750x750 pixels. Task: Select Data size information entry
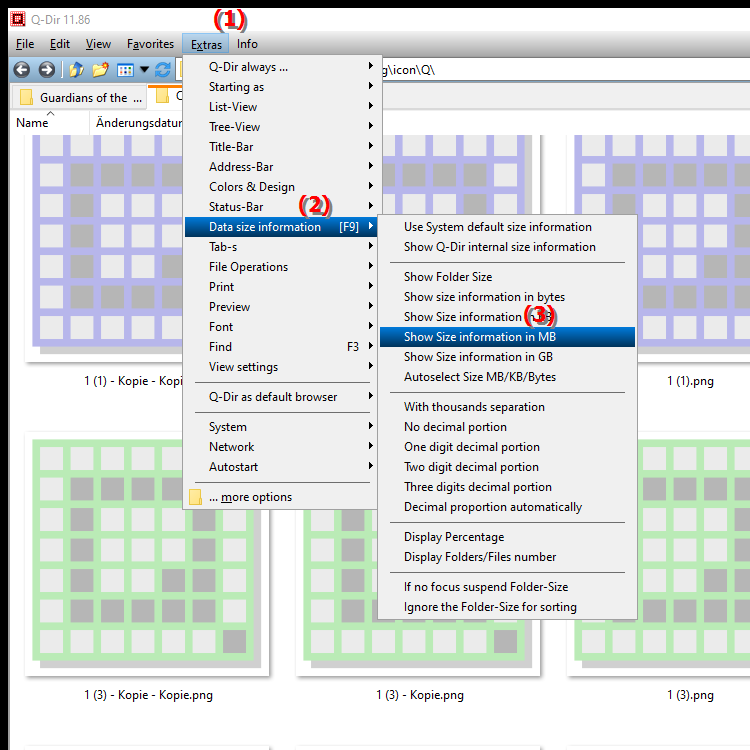pos(281,227)
